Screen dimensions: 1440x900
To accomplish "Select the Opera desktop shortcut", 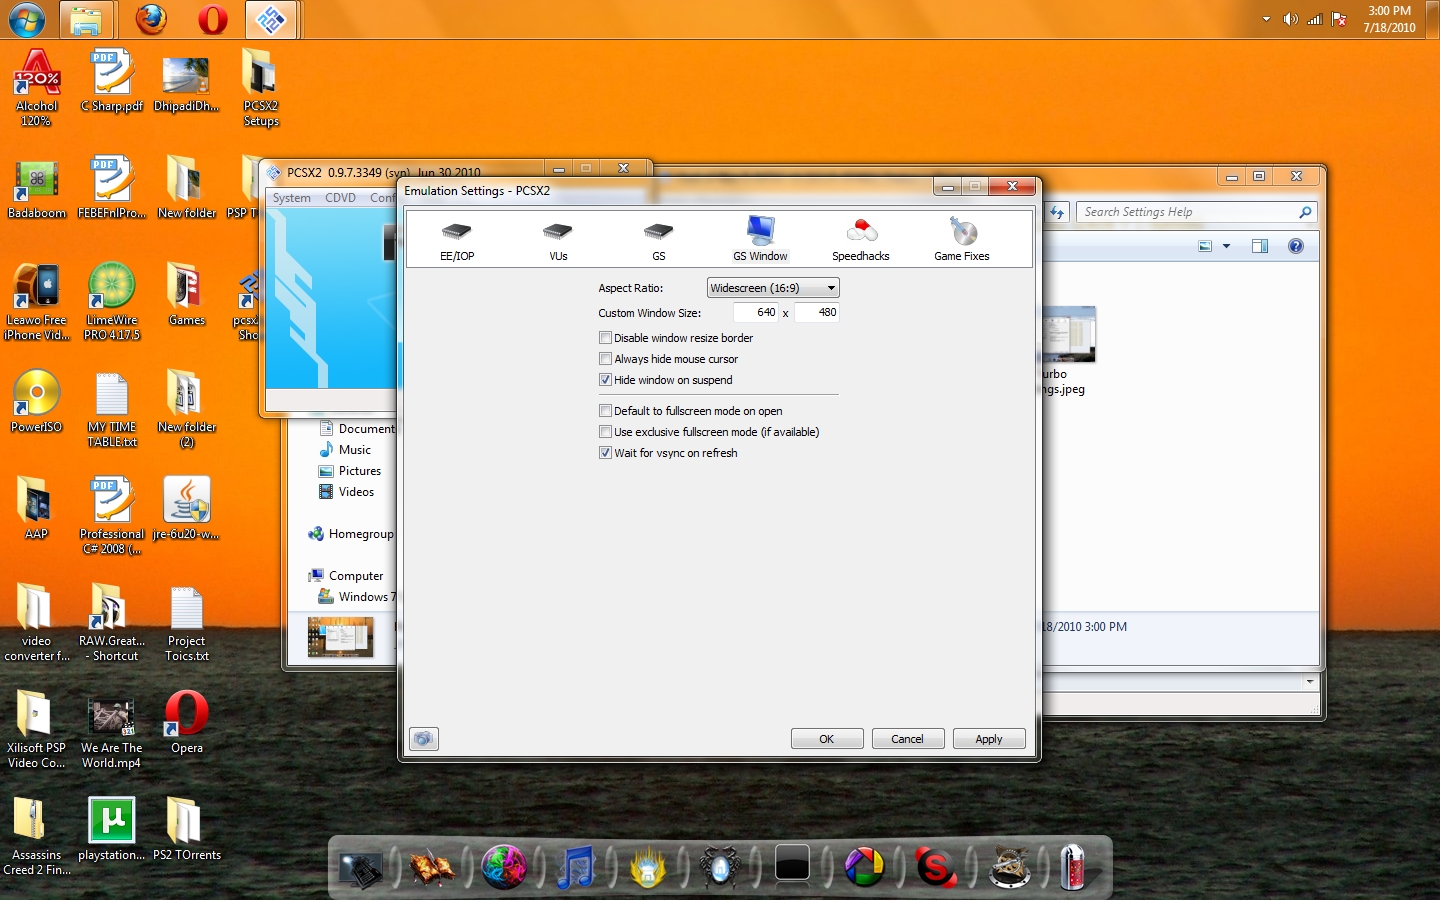I will pyautogui.click(x=187, y=723).
